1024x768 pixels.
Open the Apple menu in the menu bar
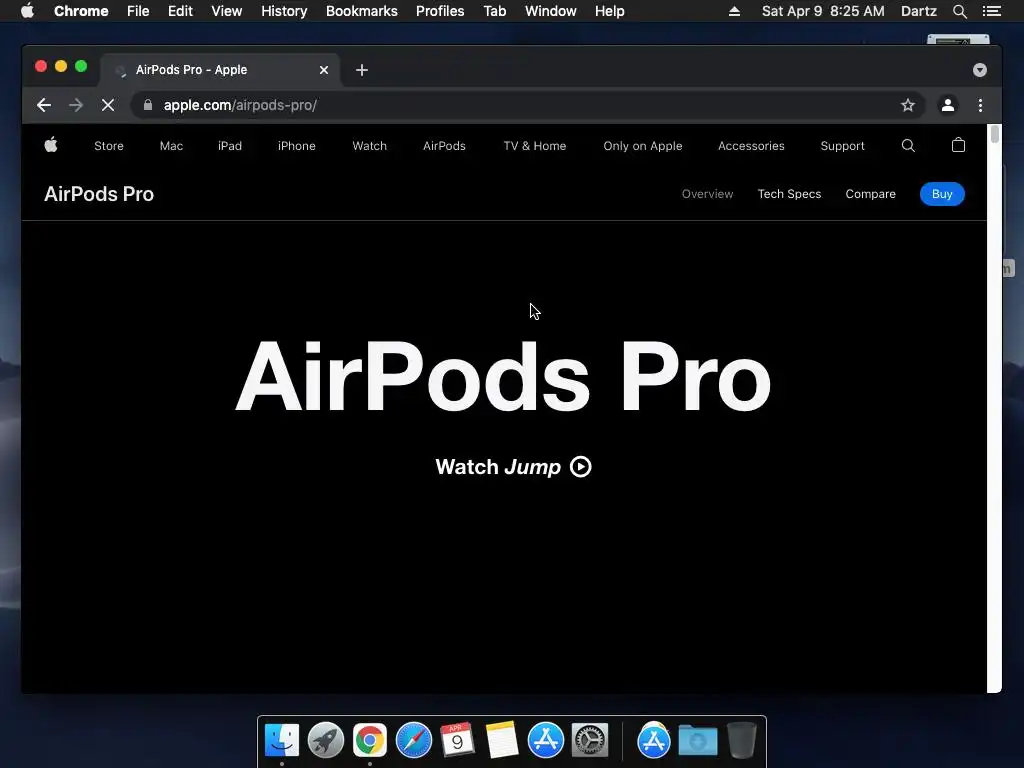tap(27, 11)
